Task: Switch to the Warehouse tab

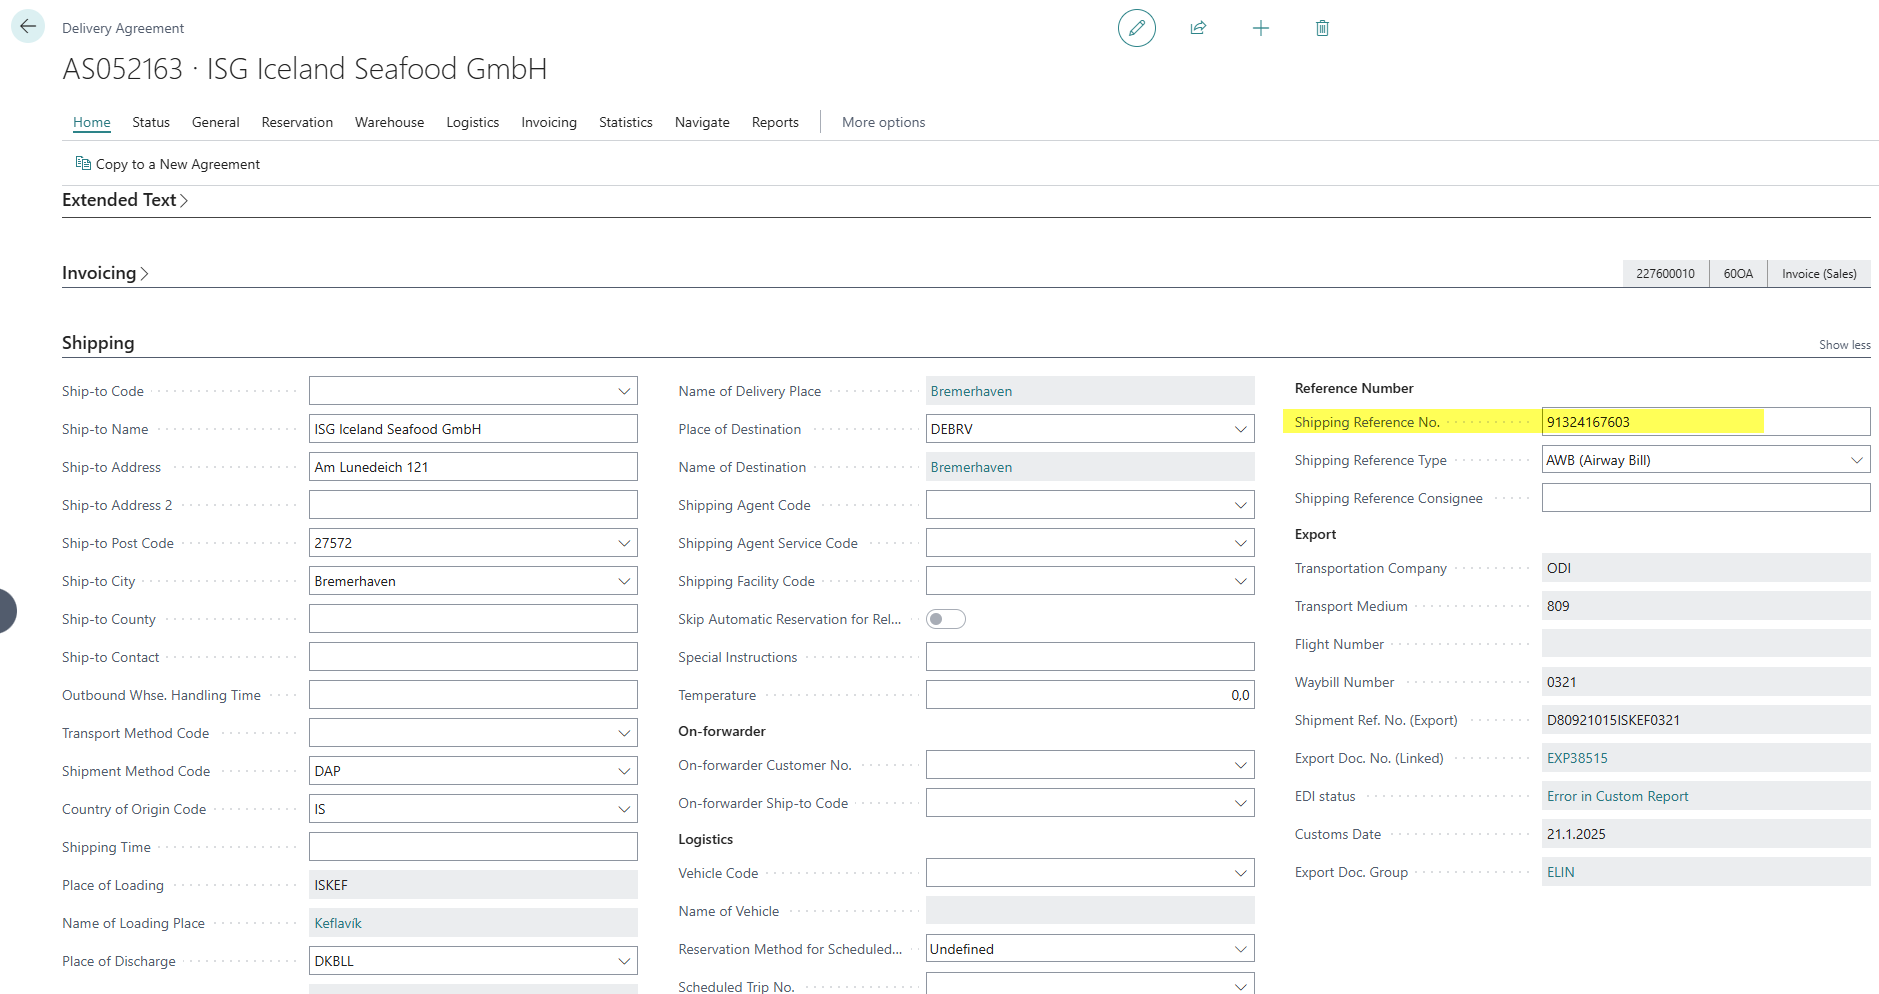Action: click(389, 122)
